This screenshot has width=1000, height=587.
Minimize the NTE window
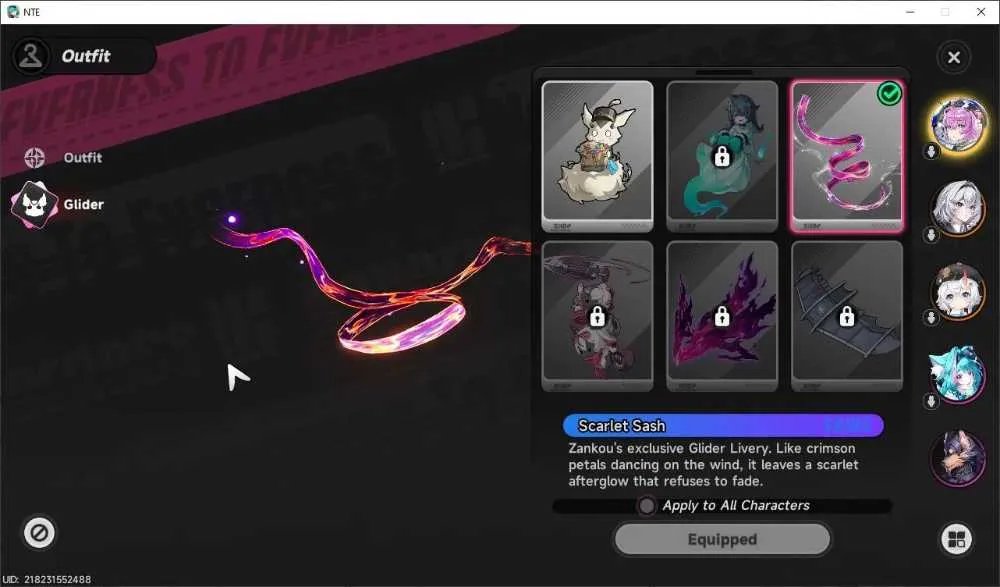[910, 12]
